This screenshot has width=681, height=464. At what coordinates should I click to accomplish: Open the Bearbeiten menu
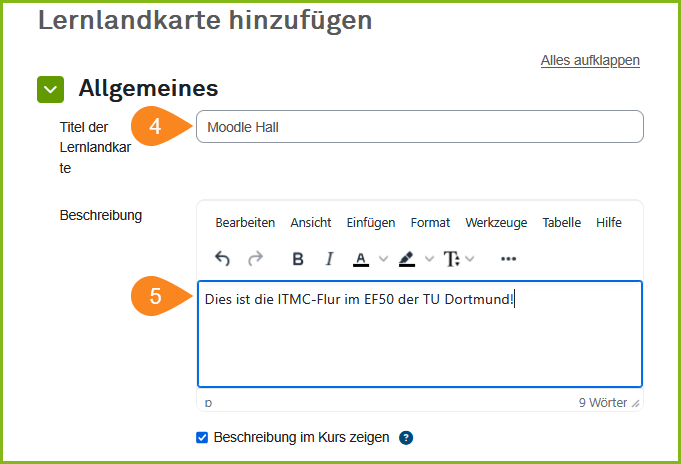(245, 222)
